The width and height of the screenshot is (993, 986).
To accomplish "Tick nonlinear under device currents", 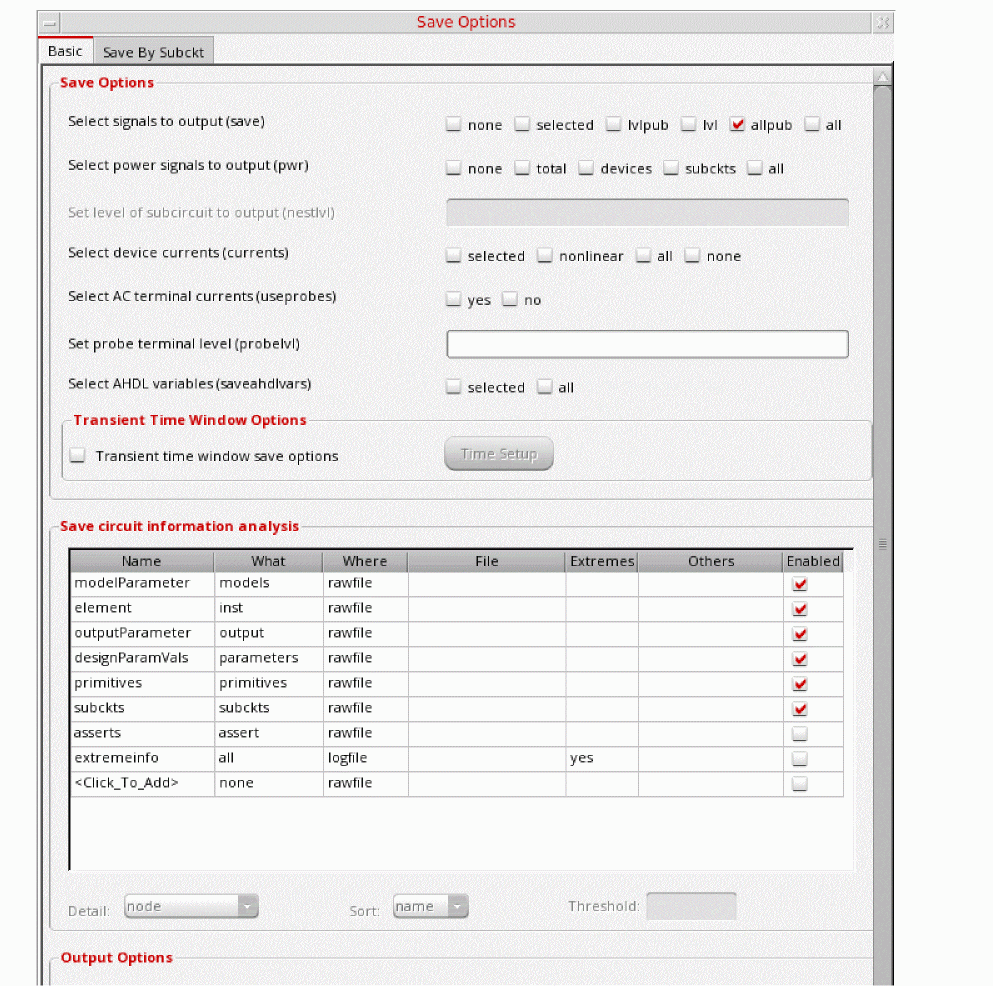I will (x=545, y=256).
